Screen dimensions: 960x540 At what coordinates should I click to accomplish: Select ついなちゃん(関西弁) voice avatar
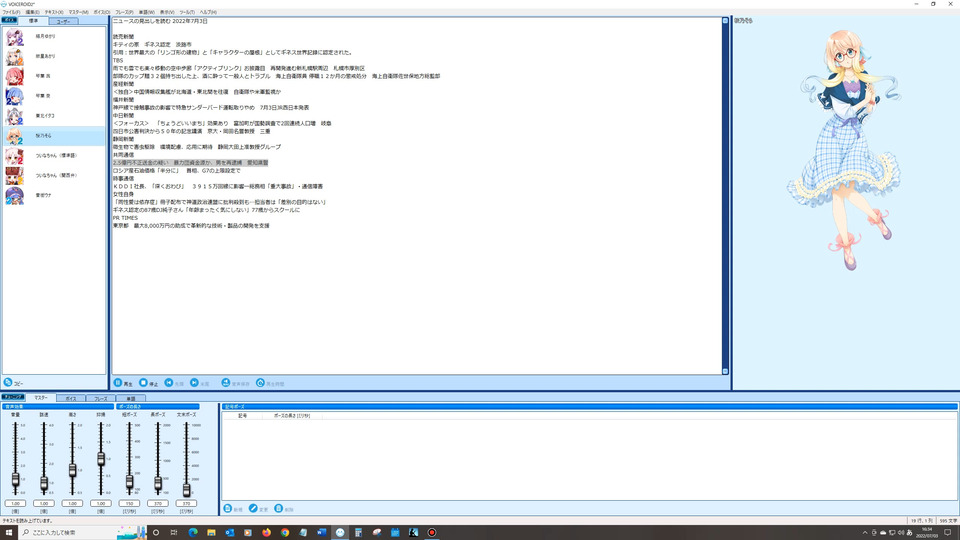pos(14,176)
